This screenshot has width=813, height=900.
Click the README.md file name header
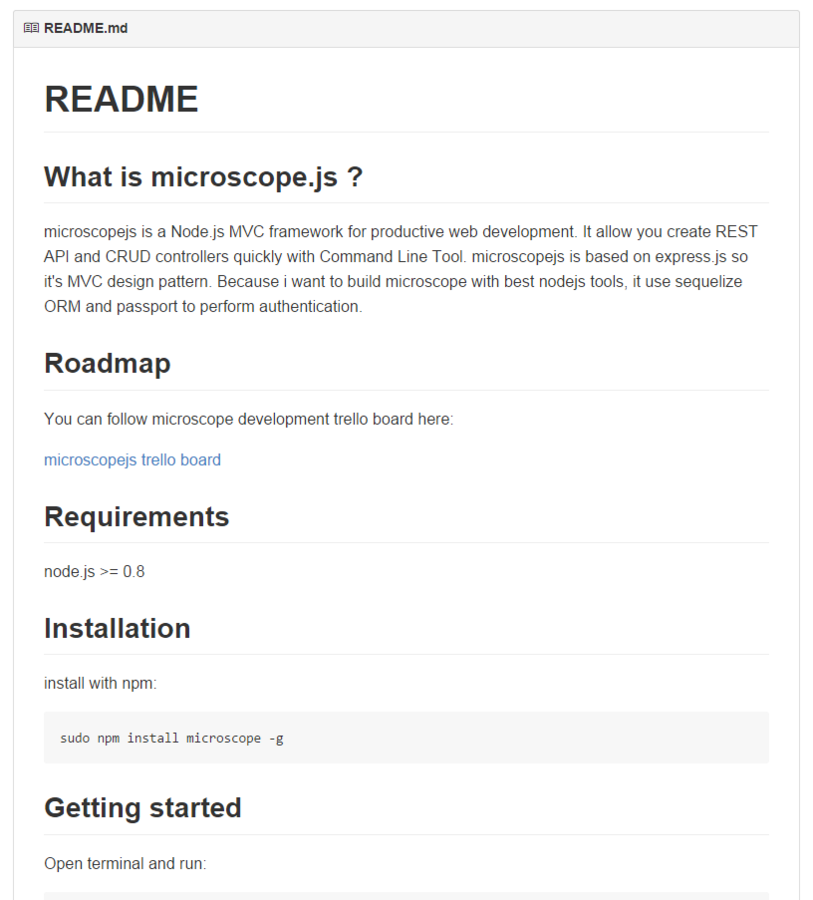[x=86, y=28]
